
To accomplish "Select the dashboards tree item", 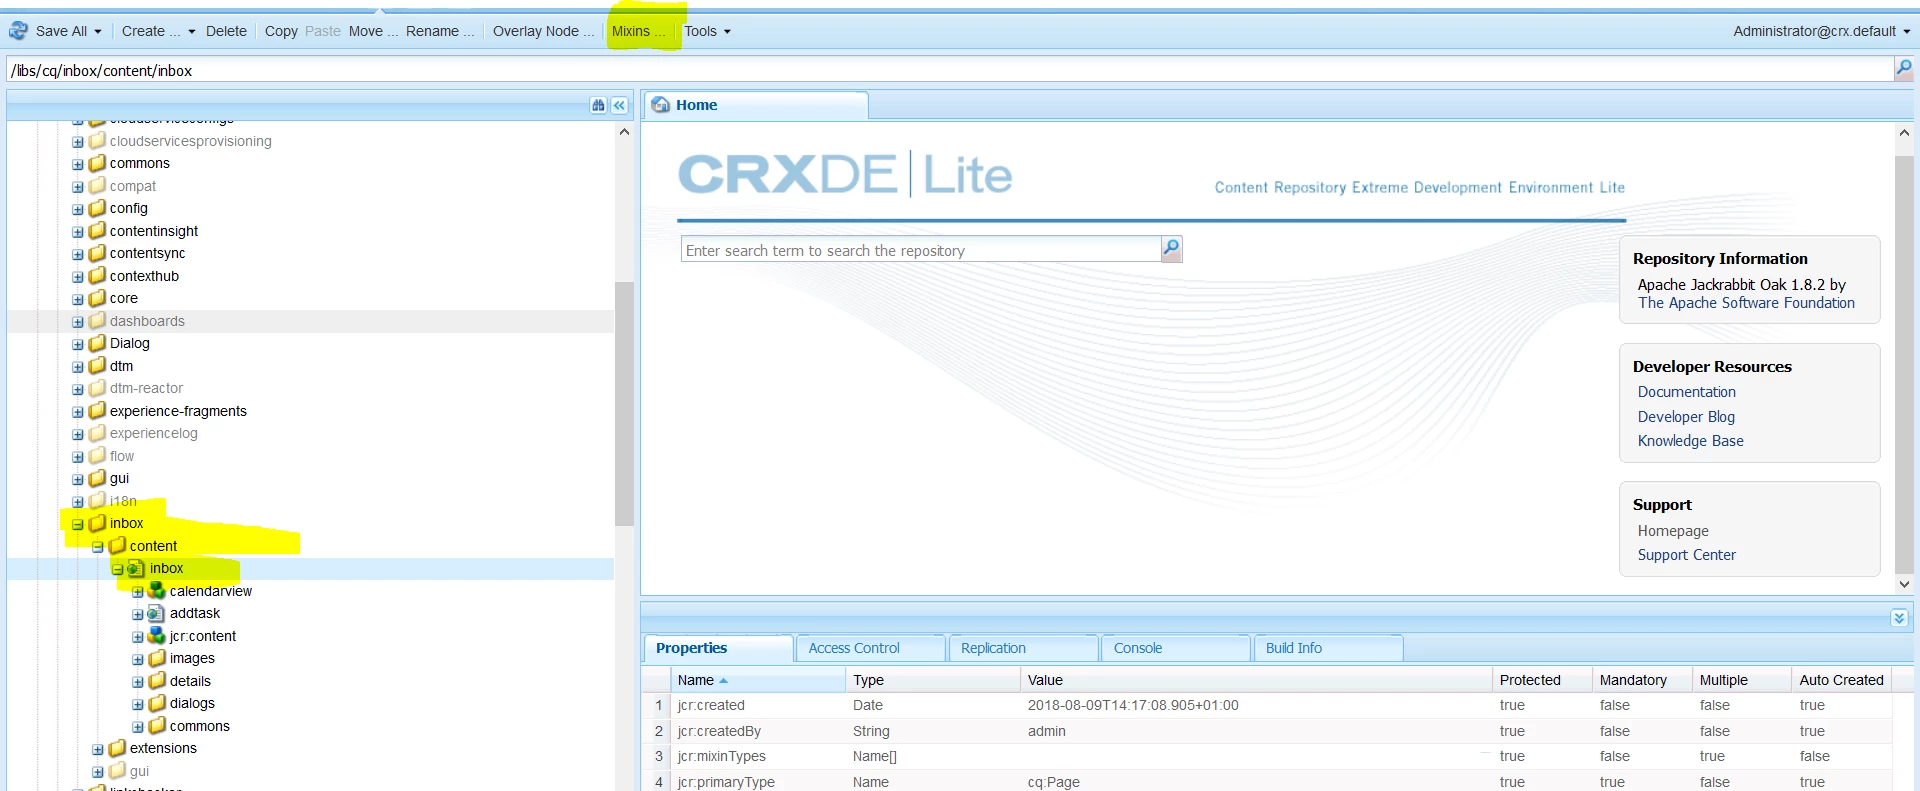I will [x=147, y=321].
